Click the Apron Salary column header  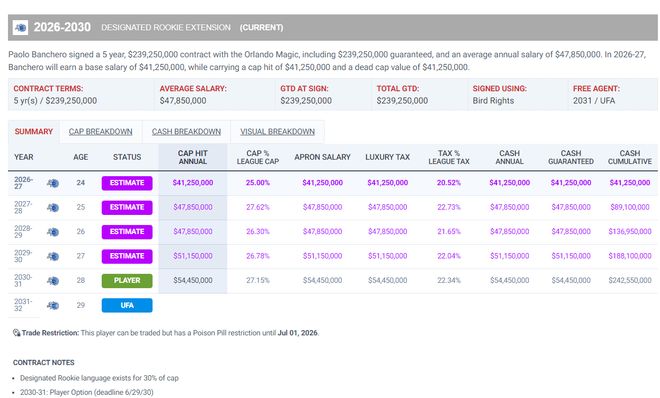coord(322,157)
